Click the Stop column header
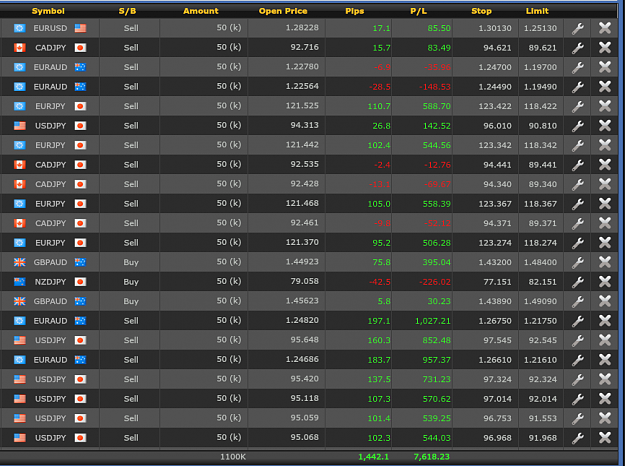 (482, 11)
